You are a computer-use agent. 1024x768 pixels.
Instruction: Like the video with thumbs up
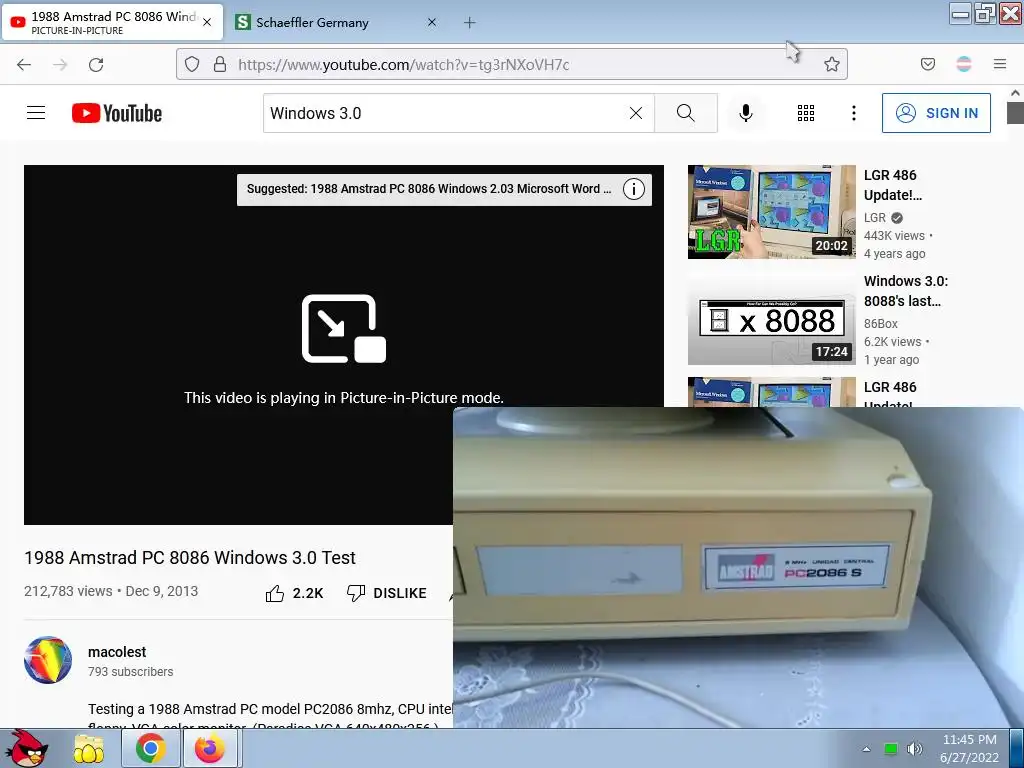coord(275,593)
